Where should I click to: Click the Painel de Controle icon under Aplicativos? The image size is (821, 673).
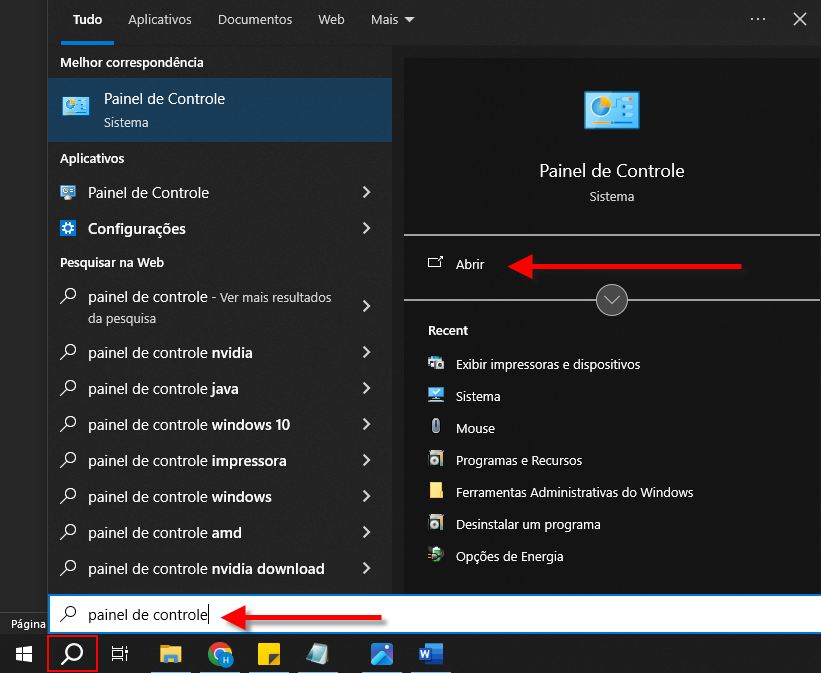(68, 192)
